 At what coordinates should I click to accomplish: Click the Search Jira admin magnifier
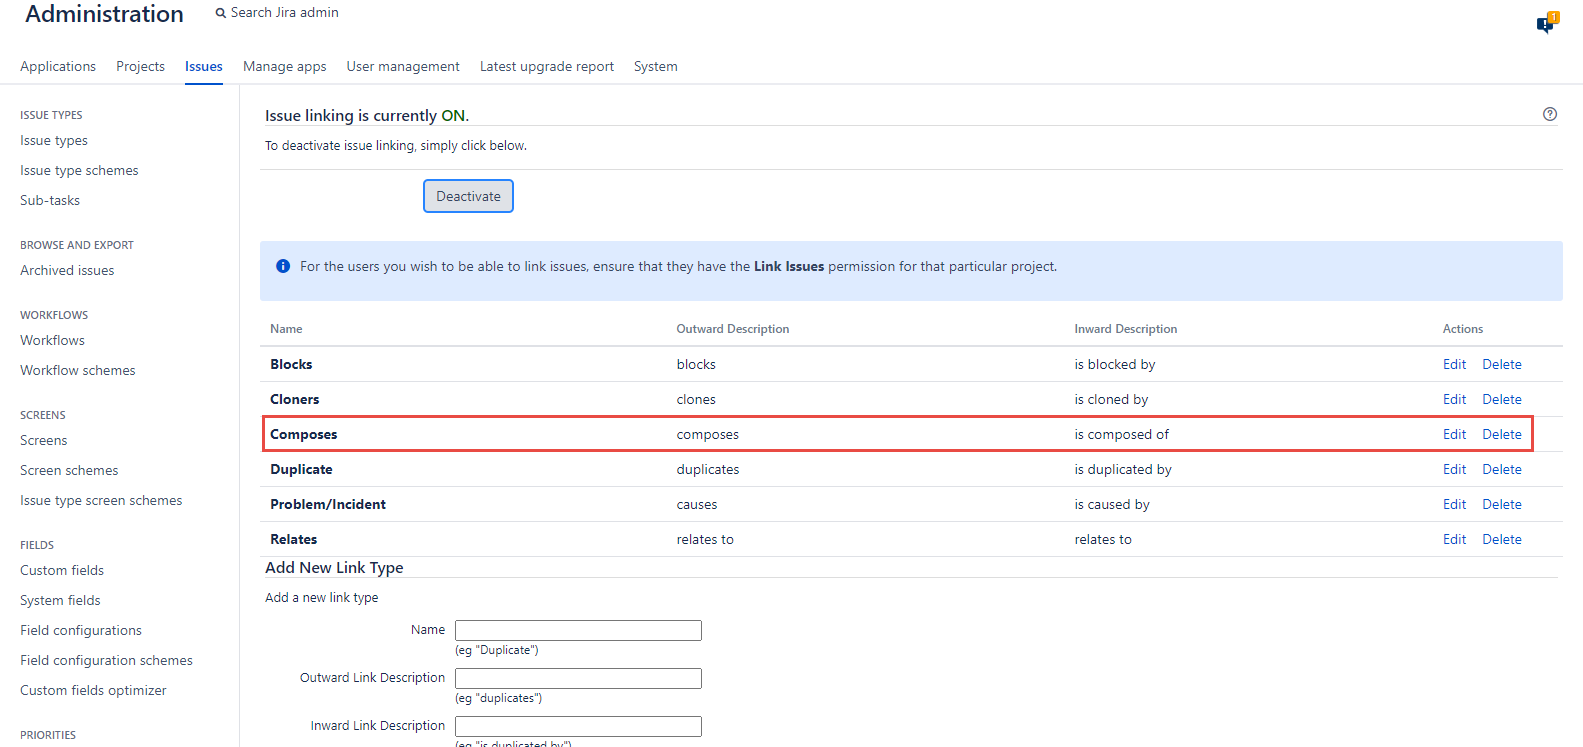click(x=221, y=13)
